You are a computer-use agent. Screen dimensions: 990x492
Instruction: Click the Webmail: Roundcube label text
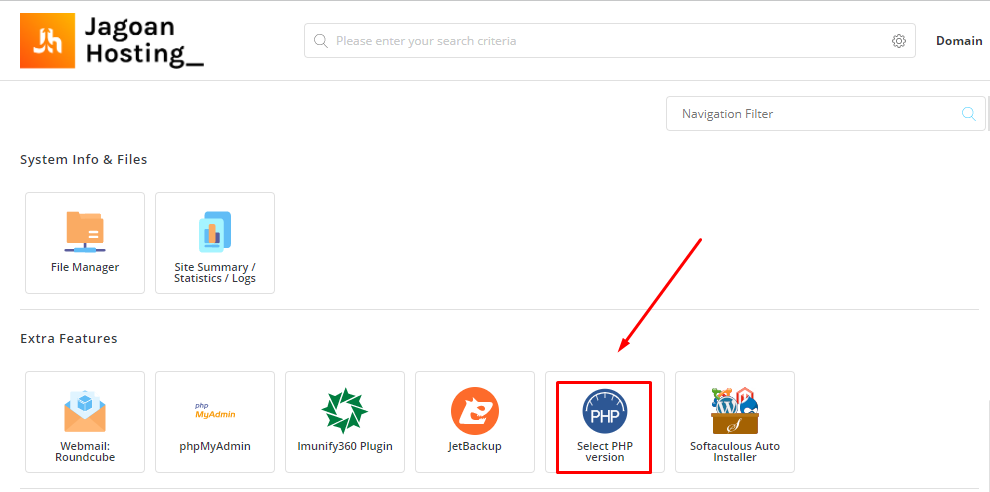click(85, 452)
